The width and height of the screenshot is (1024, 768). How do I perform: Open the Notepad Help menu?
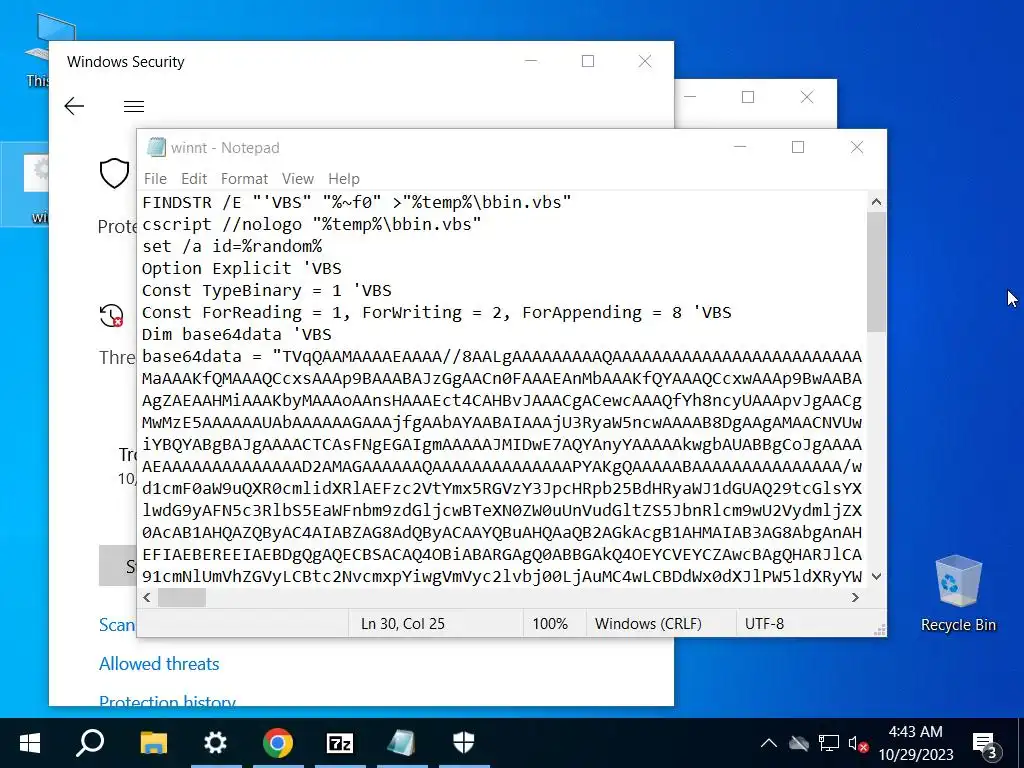(344, 178)
